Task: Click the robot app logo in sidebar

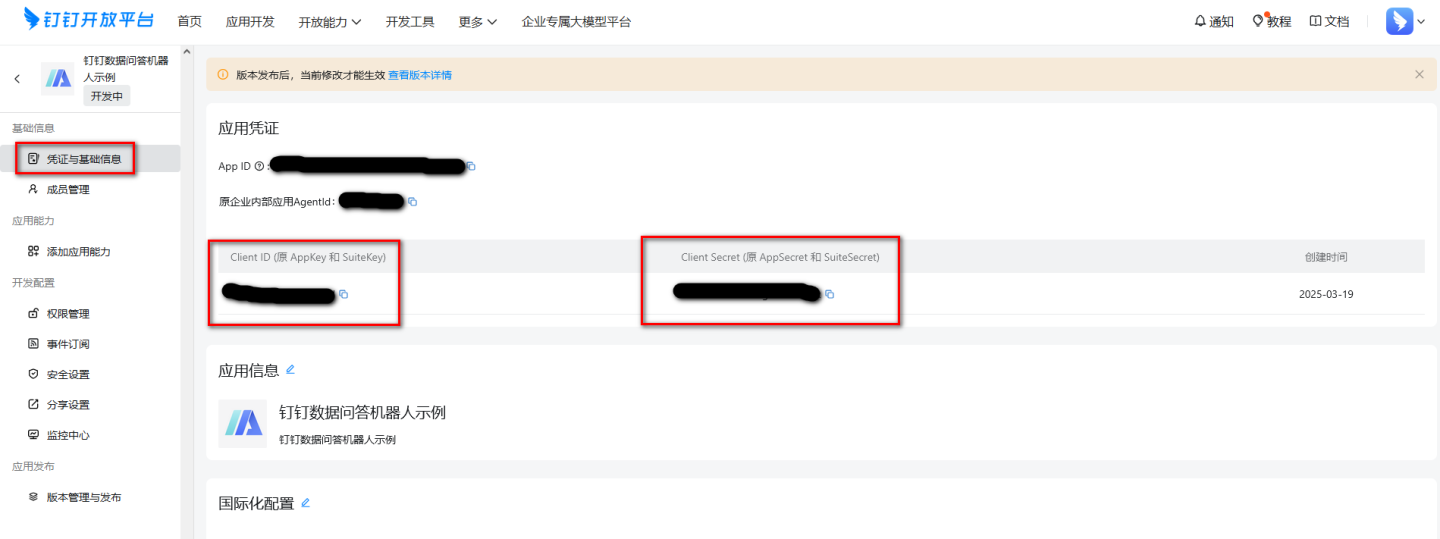Action: 58,78
